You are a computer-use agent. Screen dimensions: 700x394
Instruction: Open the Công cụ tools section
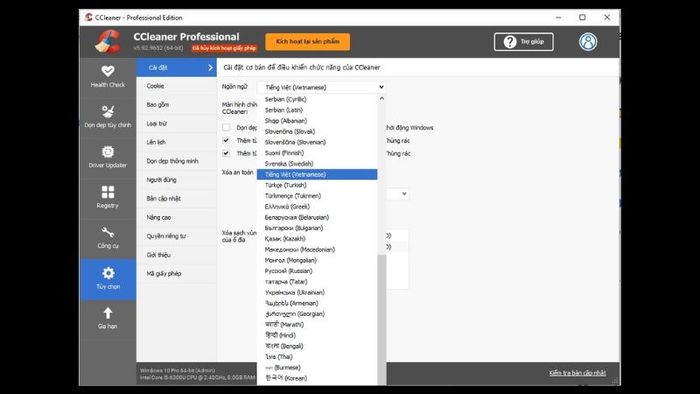click(108, 237)
